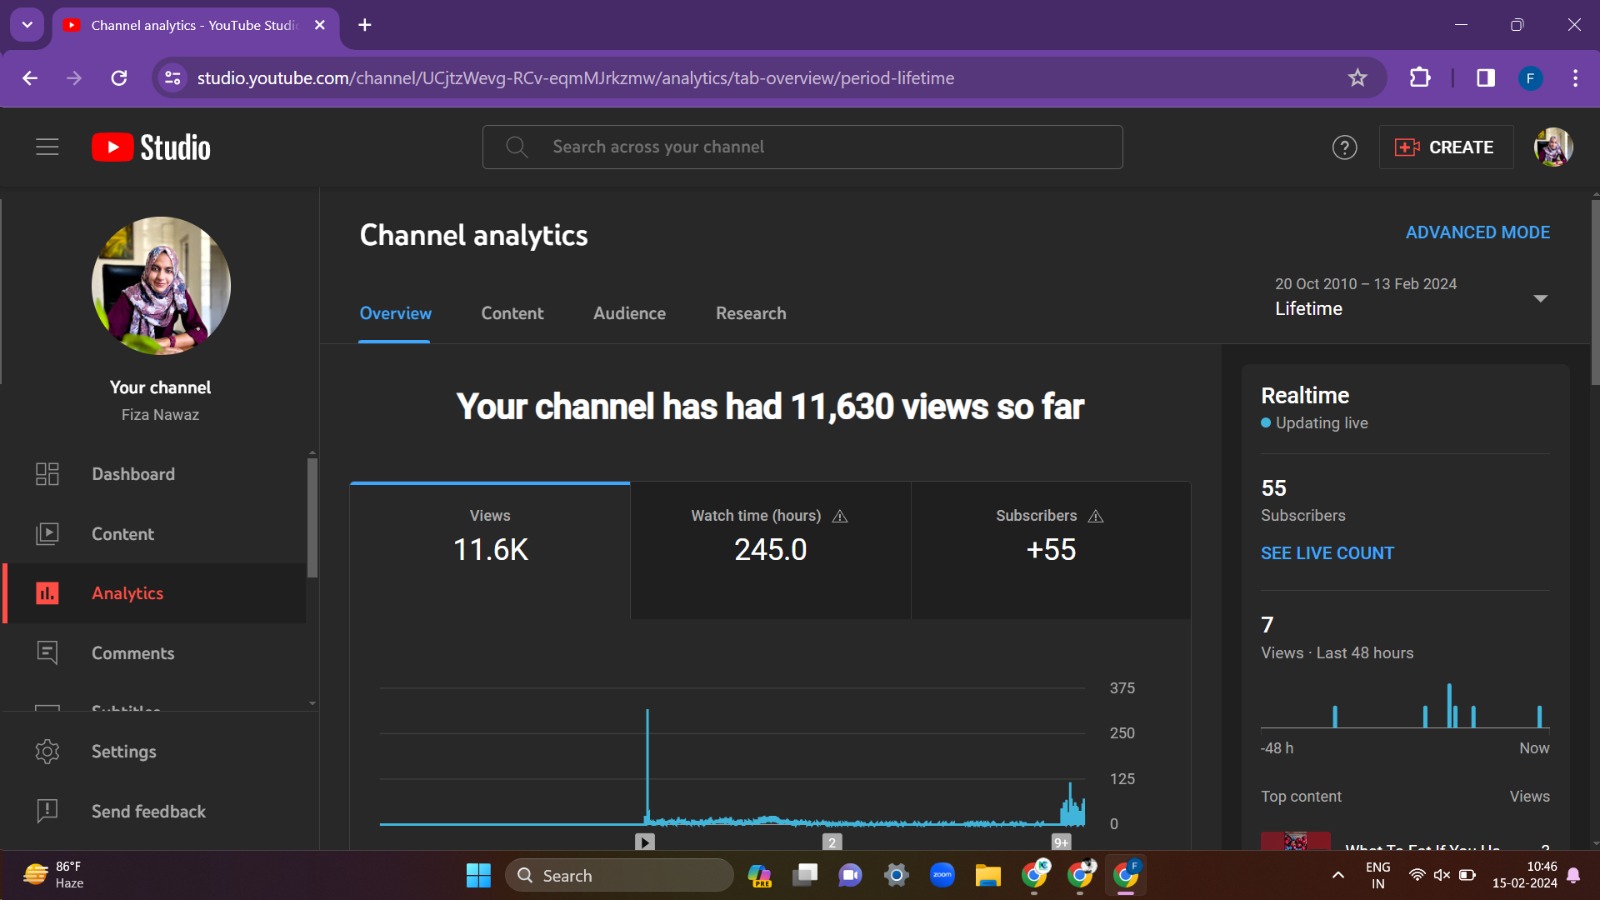Click the notification bell in system tray
The height and width of the screenshot is (900, 1600).
1573,876
